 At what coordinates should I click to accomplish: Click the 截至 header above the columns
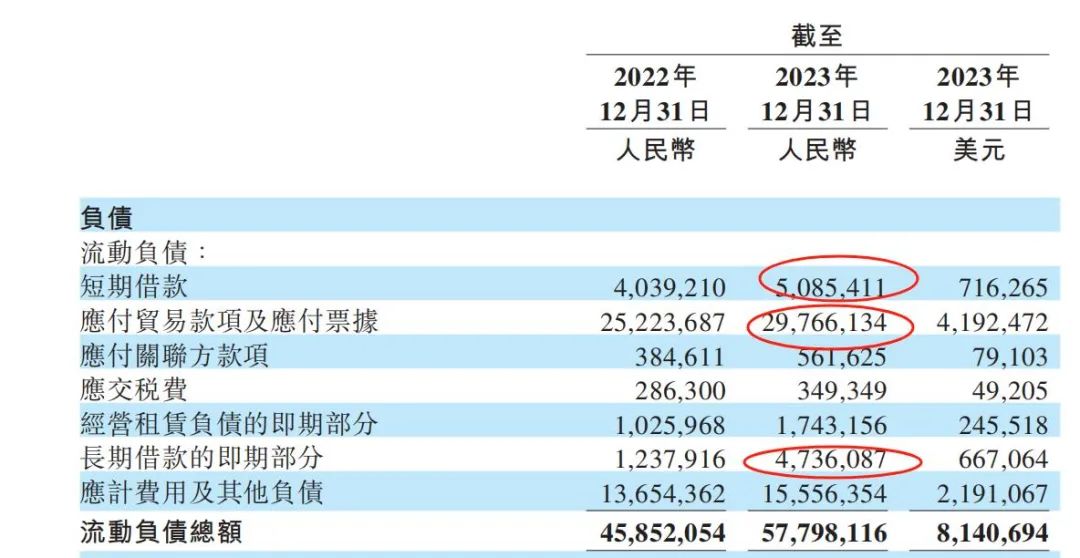[817, 36]
